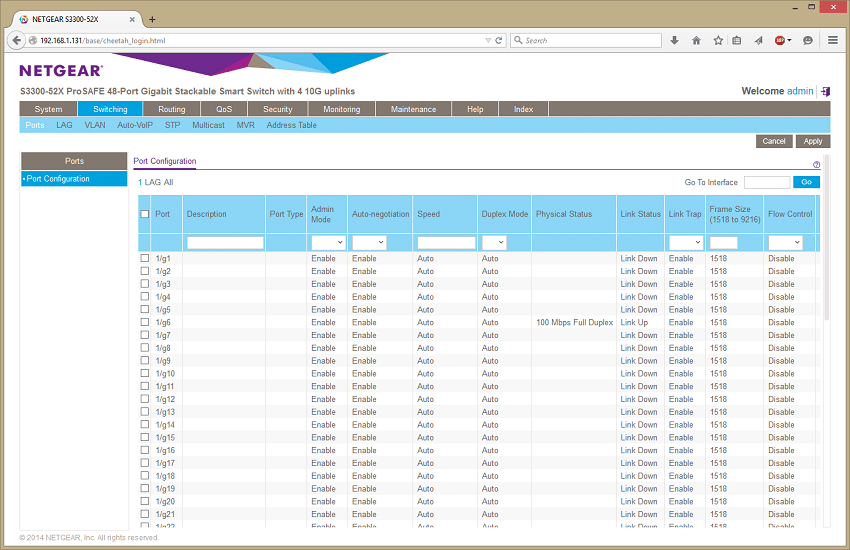
Task: Click the browser back arrow button
Action: 16,40
